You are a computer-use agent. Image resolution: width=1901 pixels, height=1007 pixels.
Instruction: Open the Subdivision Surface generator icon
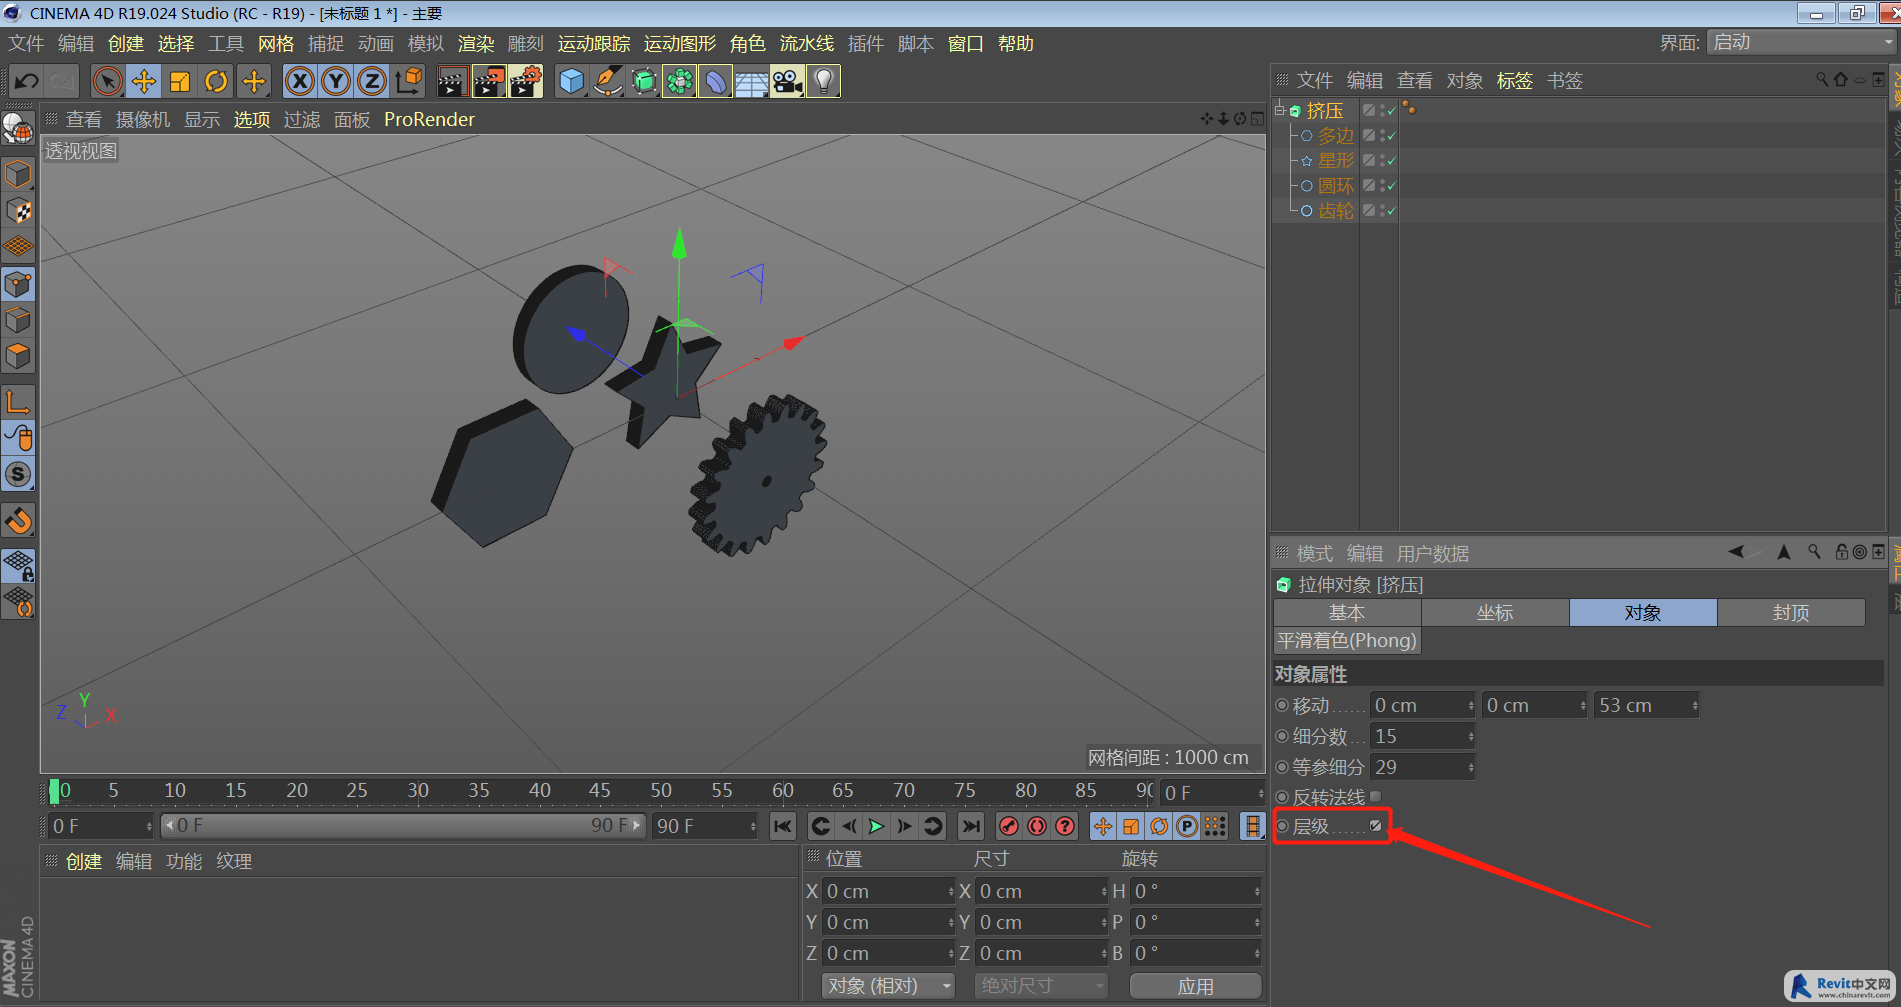[x=644, y=81]
